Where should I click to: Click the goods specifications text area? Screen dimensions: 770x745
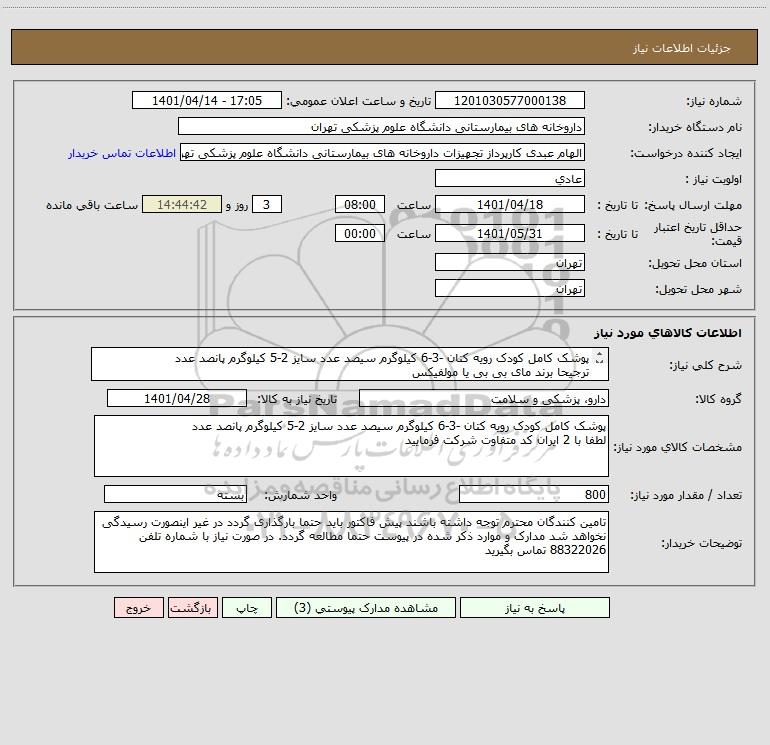pos(351,446)
